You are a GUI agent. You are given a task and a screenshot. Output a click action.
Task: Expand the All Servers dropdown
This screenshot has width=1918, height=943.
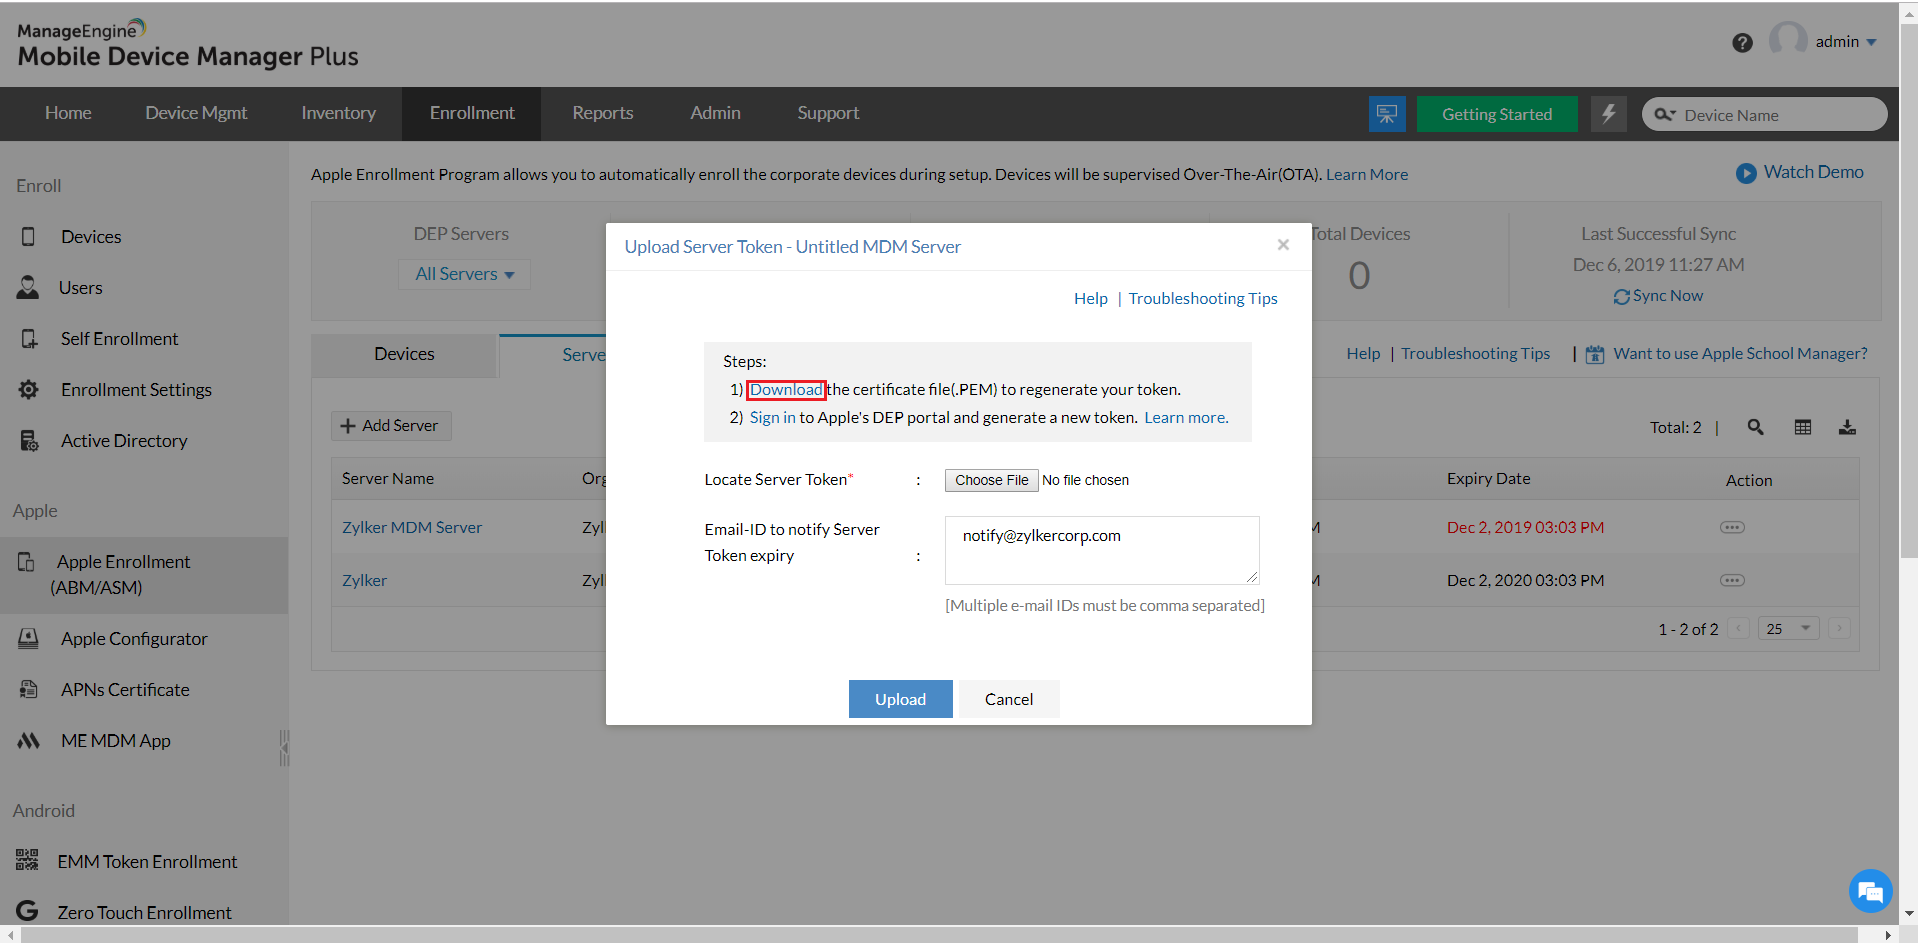(x=465, y=274)
